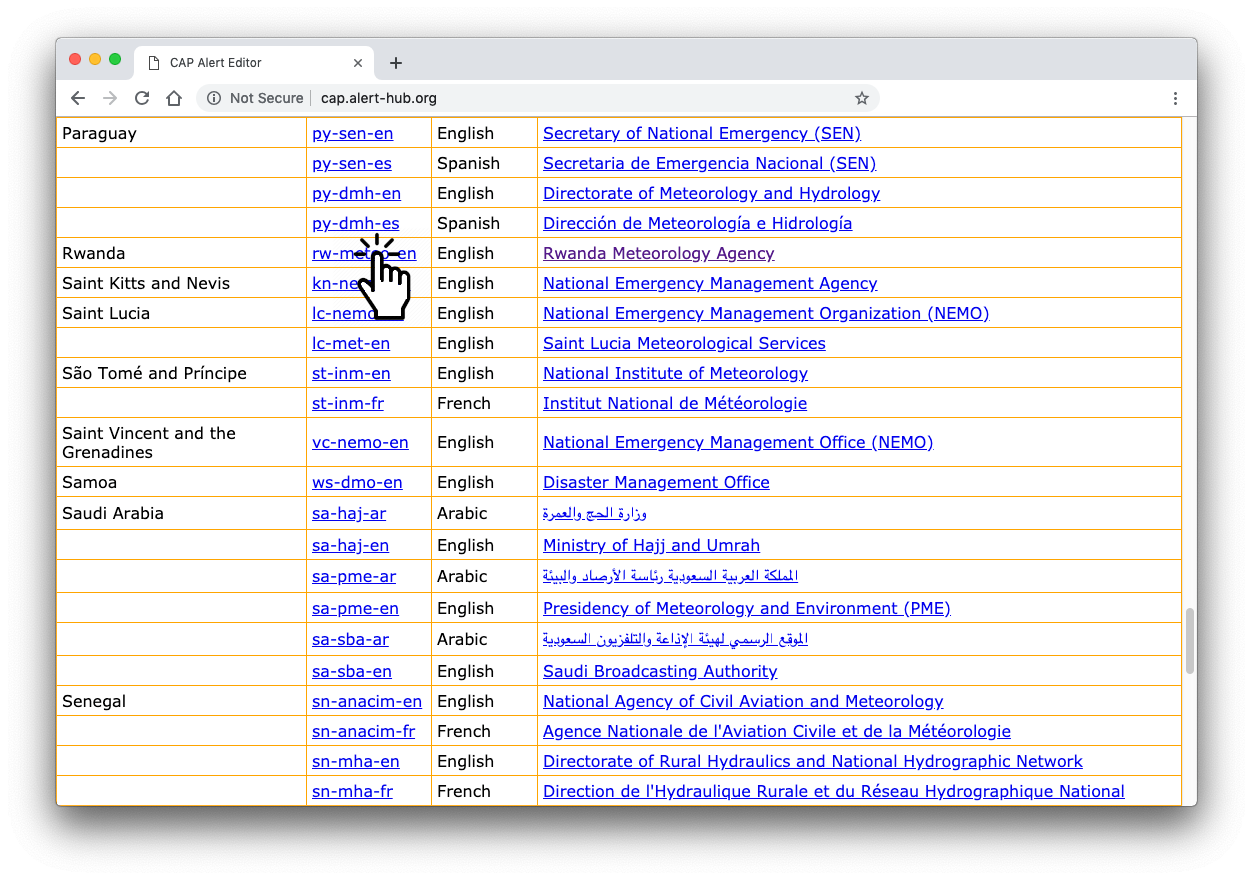Open the sn-anacim-en link
The width and height of the screenshot is (1253, 880).
tap(367, 701)
